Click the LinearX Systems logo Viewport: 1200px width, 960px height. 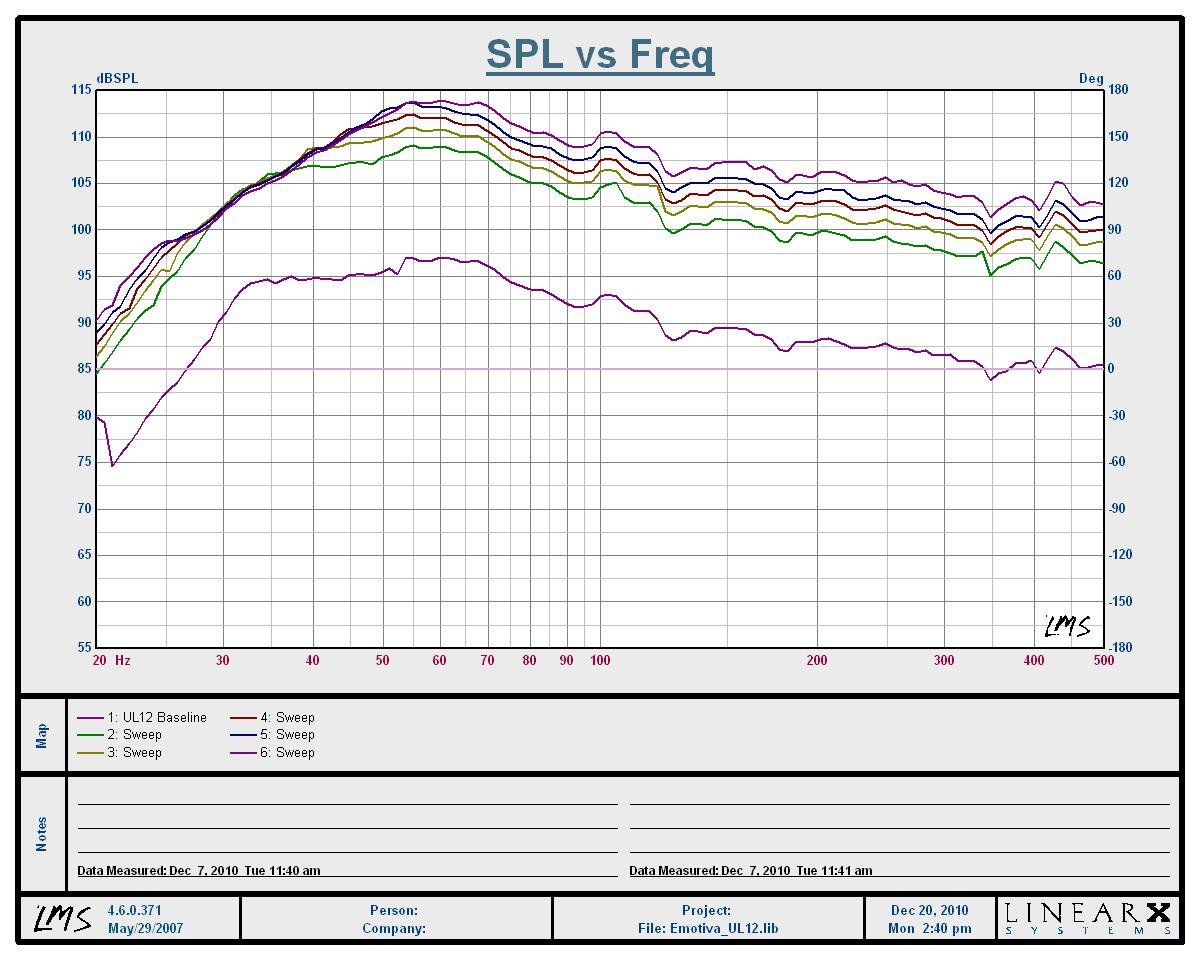click(x=1087, y=918)
